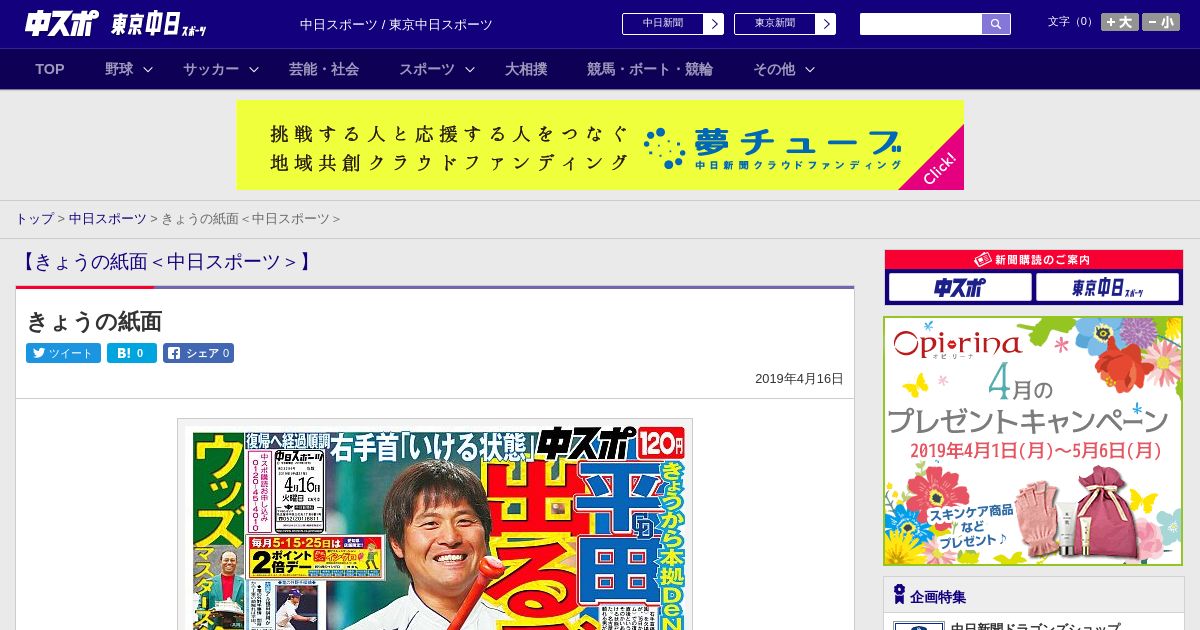Click the 夢チューブ crowdfunding banner
This screenshot has width=1200, height=630.
(600, 145)
